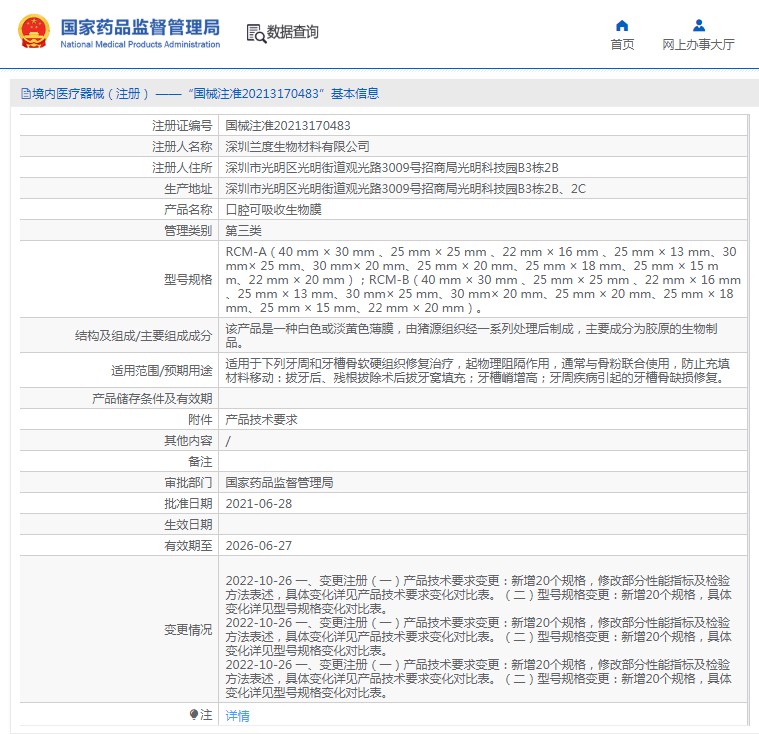This screenshot has width=759, height=734.
Task: Click the 注册证编号 row label
Action: 182,126
